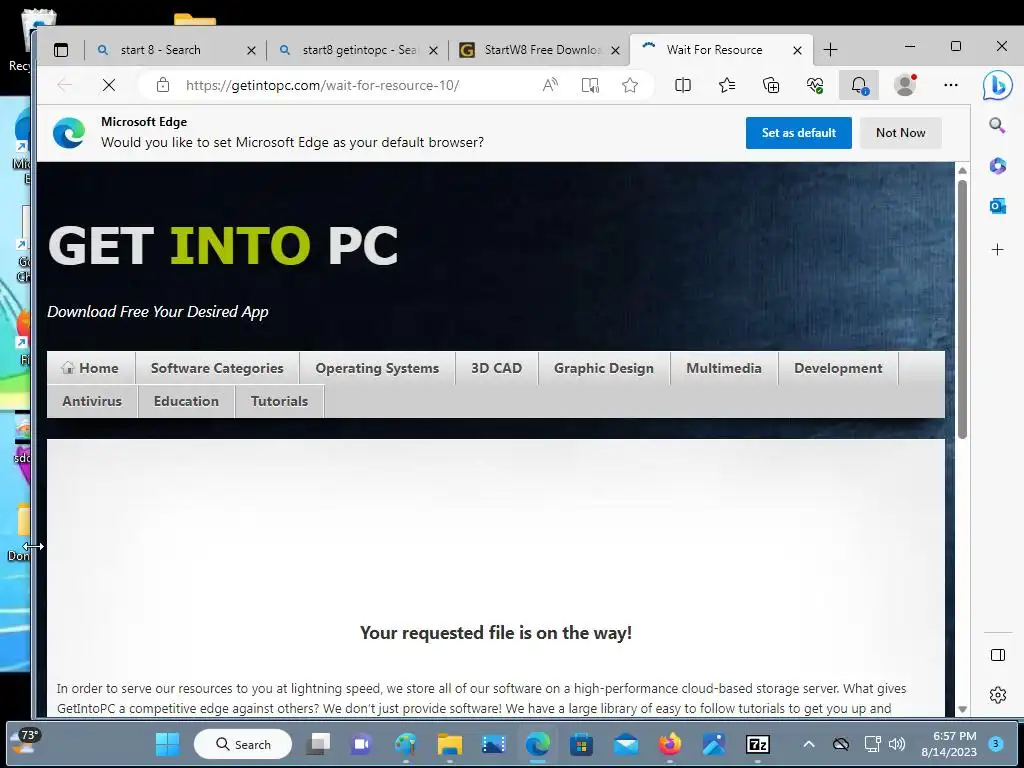Open clock showing 6:57 PM
This screenshot has height=768, width=1024.
point(950,744)
